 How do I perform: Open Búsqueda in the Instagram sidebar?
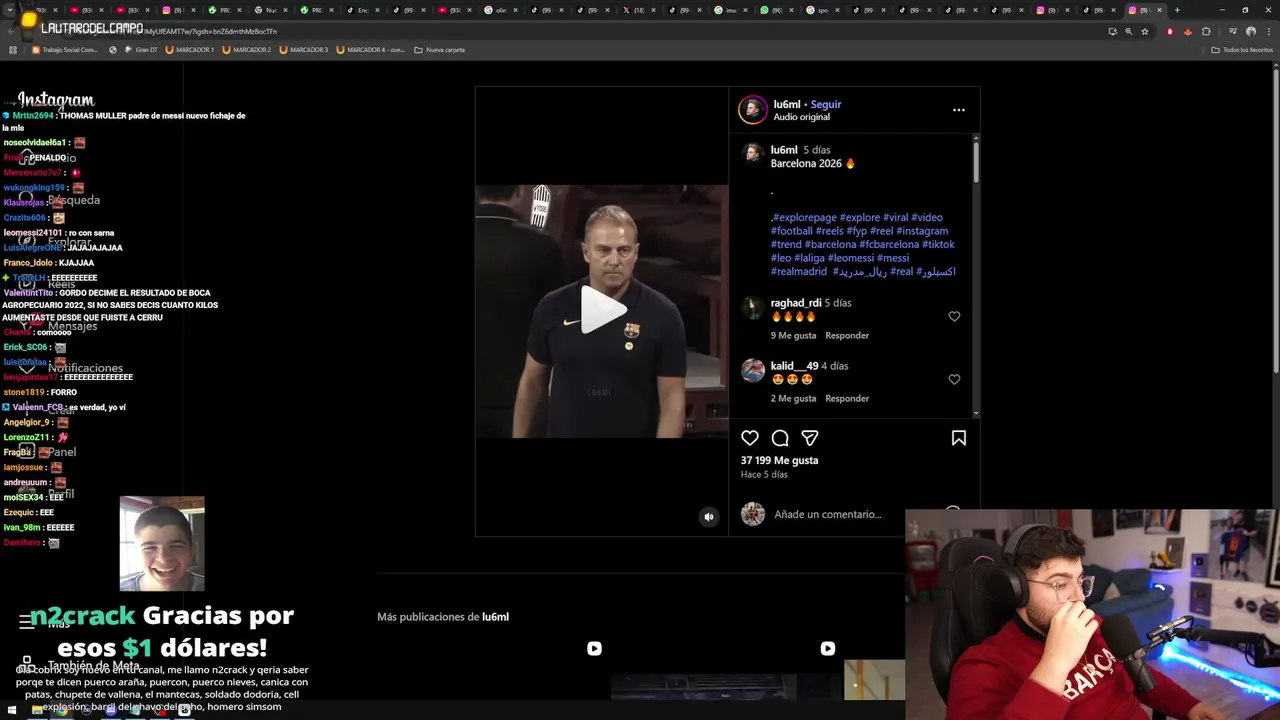click(x=62, y=200)
